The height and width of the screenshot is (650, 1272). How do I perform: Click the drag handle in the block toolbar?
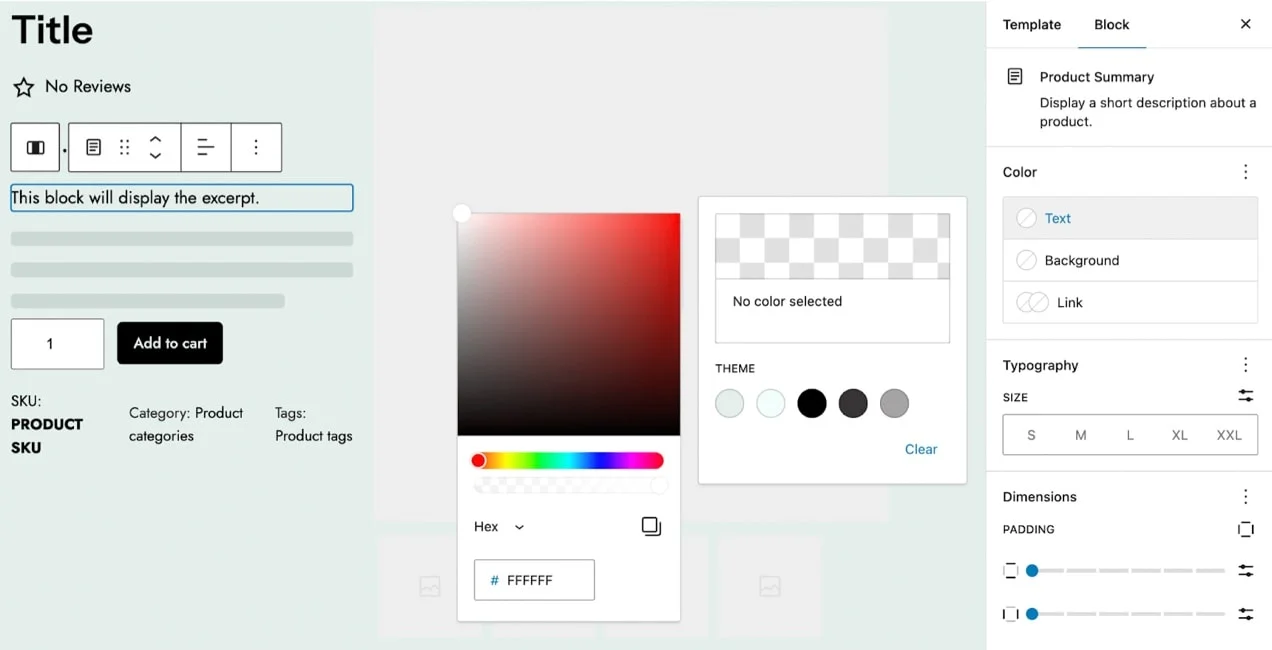[x=124, y=147]
